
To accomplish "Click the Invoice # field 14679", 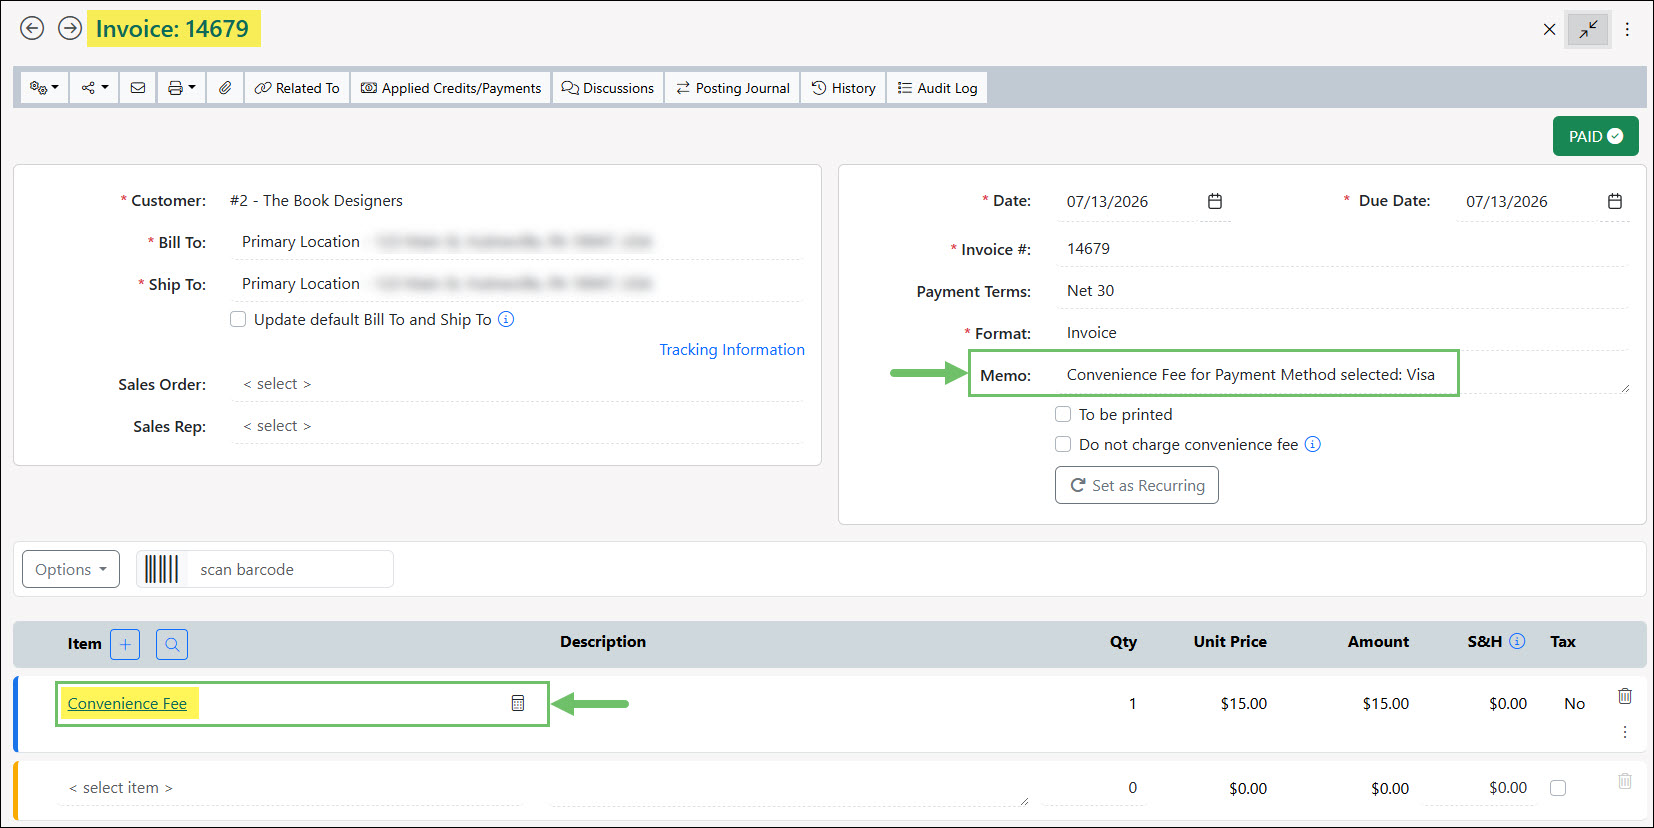I will (1343, 249).
